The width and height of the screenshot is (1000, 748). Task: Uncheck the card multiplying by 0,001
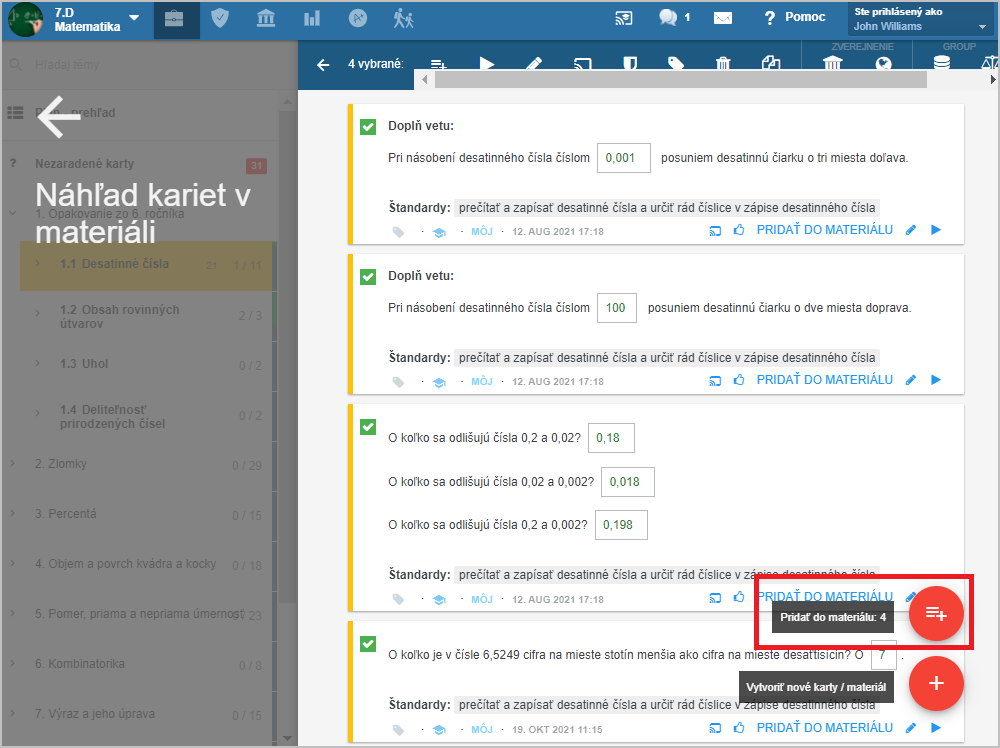pos(368,127)
